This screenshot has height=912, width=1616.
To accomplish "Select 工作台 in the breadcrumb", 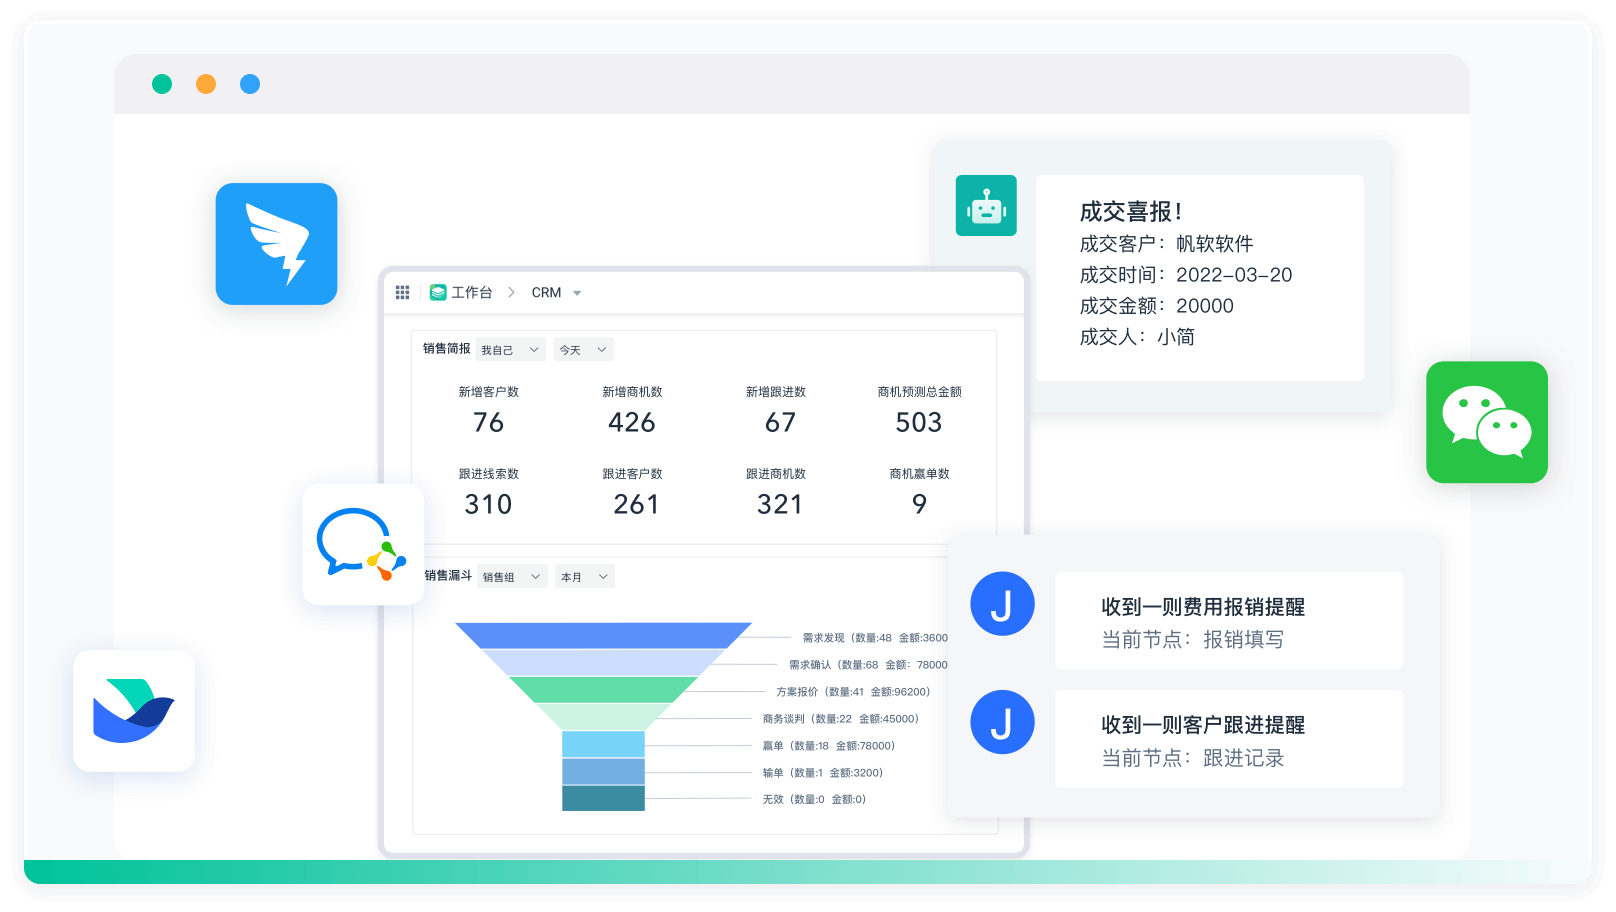I will click(473, 292).
